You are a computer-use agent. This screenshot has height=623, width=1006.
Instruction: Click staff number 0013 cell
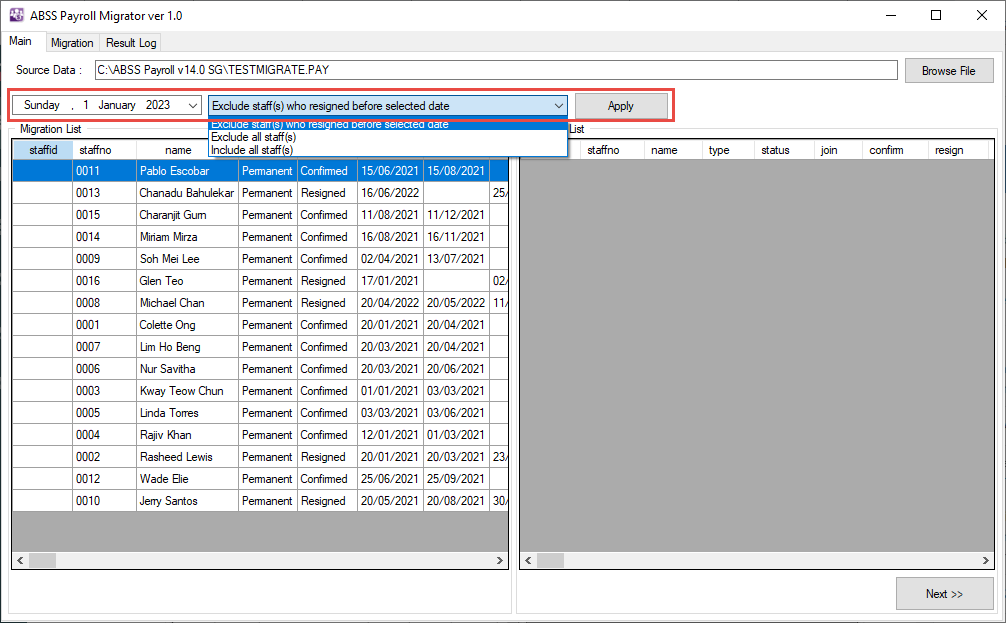(104, 192)
